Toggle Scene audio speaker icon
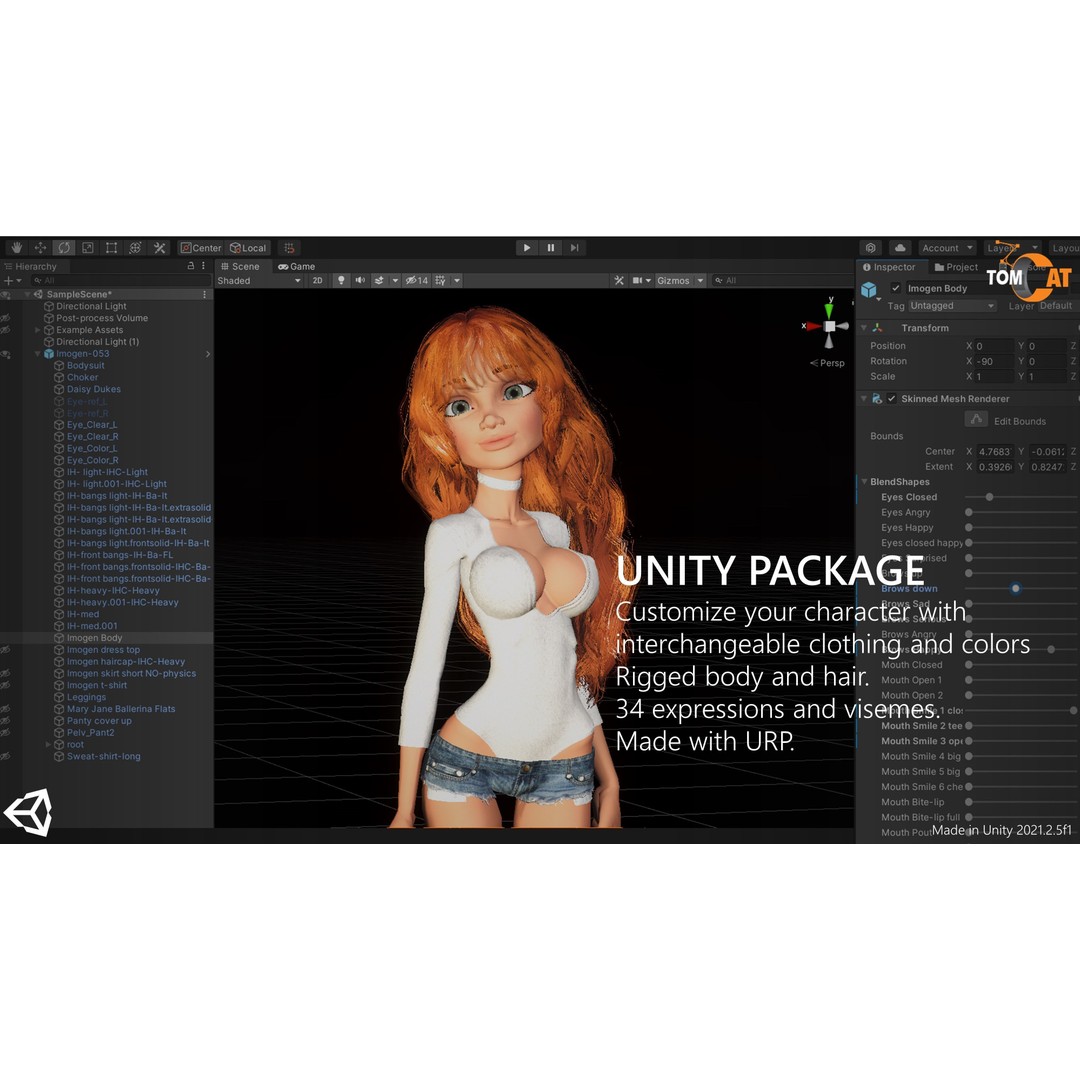Screen dimensions: 1080x1080 coord(360,280)
